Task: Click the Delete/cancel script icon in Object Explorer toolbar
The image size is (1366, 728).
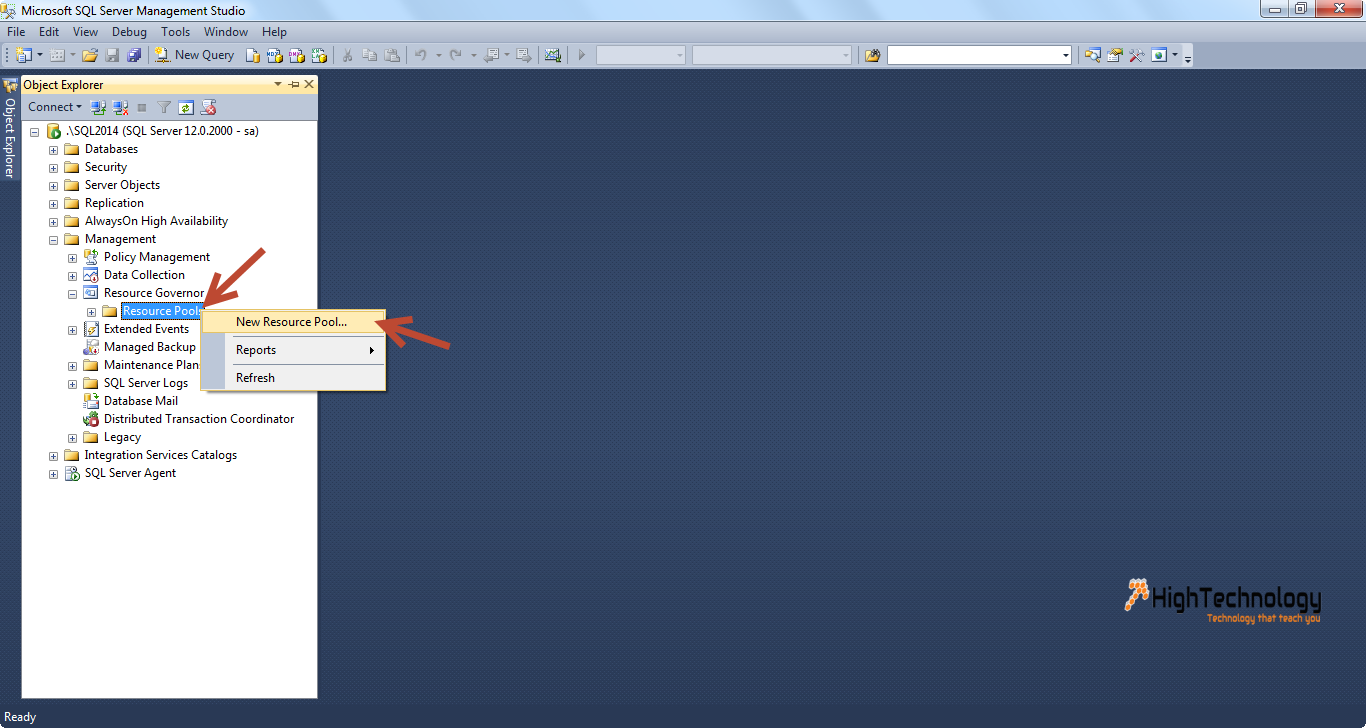Action: coord(208,107)
